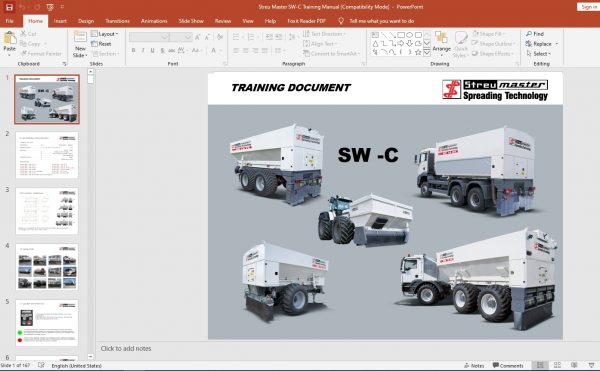Image resolution: width=600 pixels, height=371 pixels.
Task: Toggle Strikethrough (abc) formatting
Action: pyautogui.click(x=171, y=50)
